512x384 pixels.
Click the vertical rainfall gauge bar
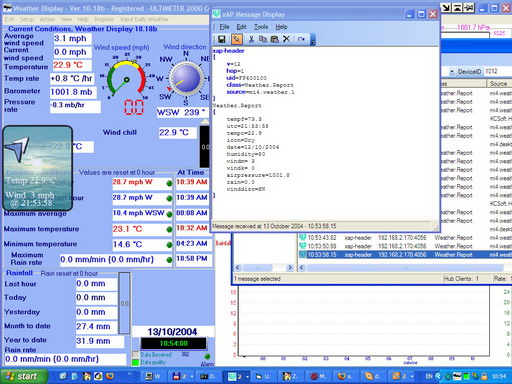click(x=124, y=303)
